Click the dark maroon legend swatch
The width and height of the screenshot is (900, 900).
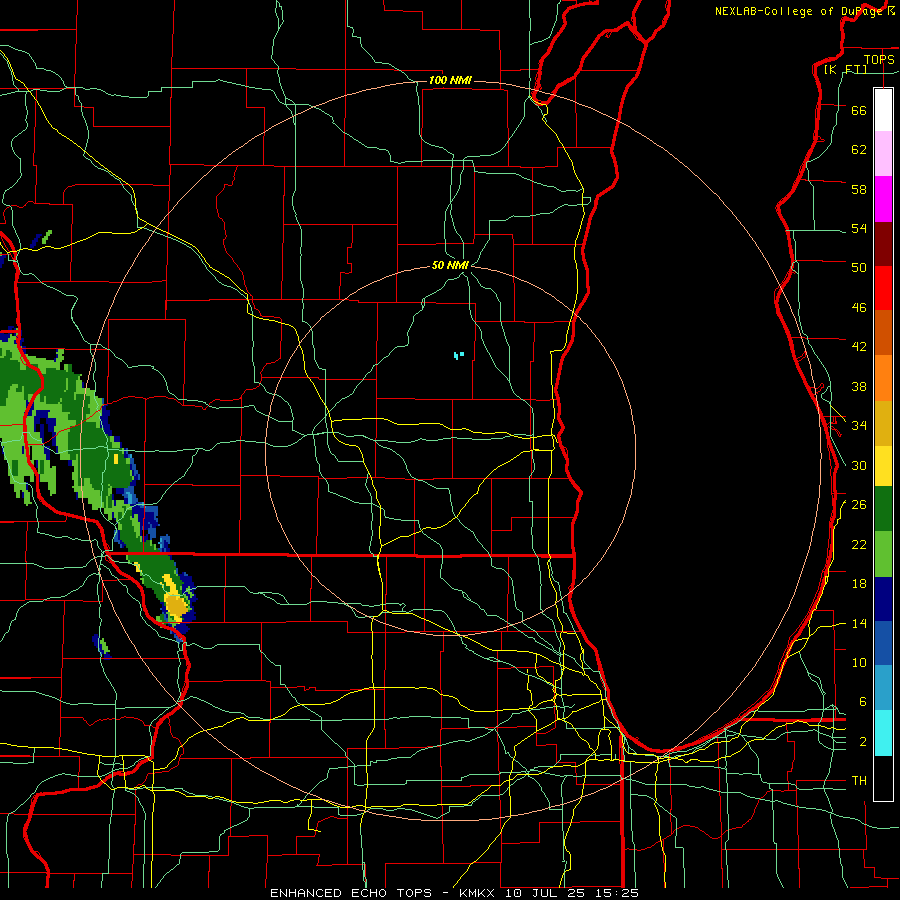(x=883, y=244)
